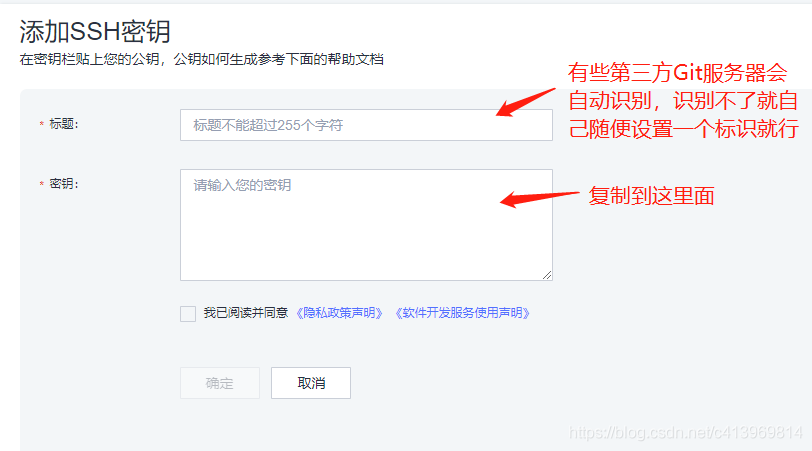
Task: Click the help-document subtitle under the heading
Action: [x=201, y=60]
